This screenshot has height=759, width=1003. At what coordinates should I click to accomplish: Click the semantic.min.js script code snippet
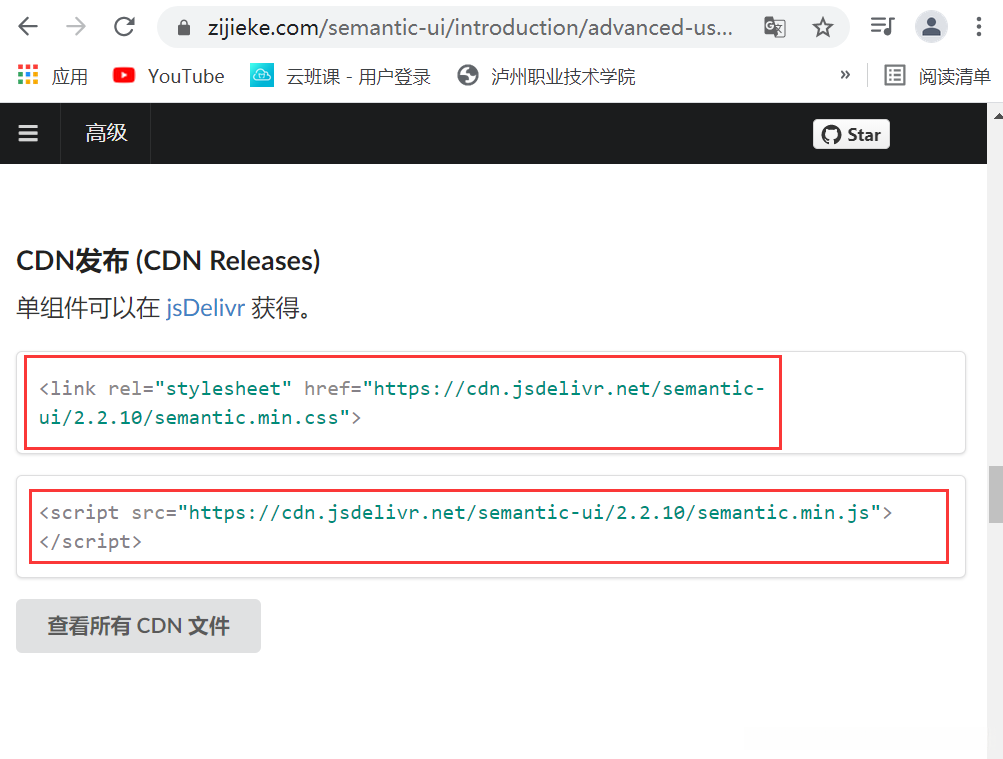[489, 527]
